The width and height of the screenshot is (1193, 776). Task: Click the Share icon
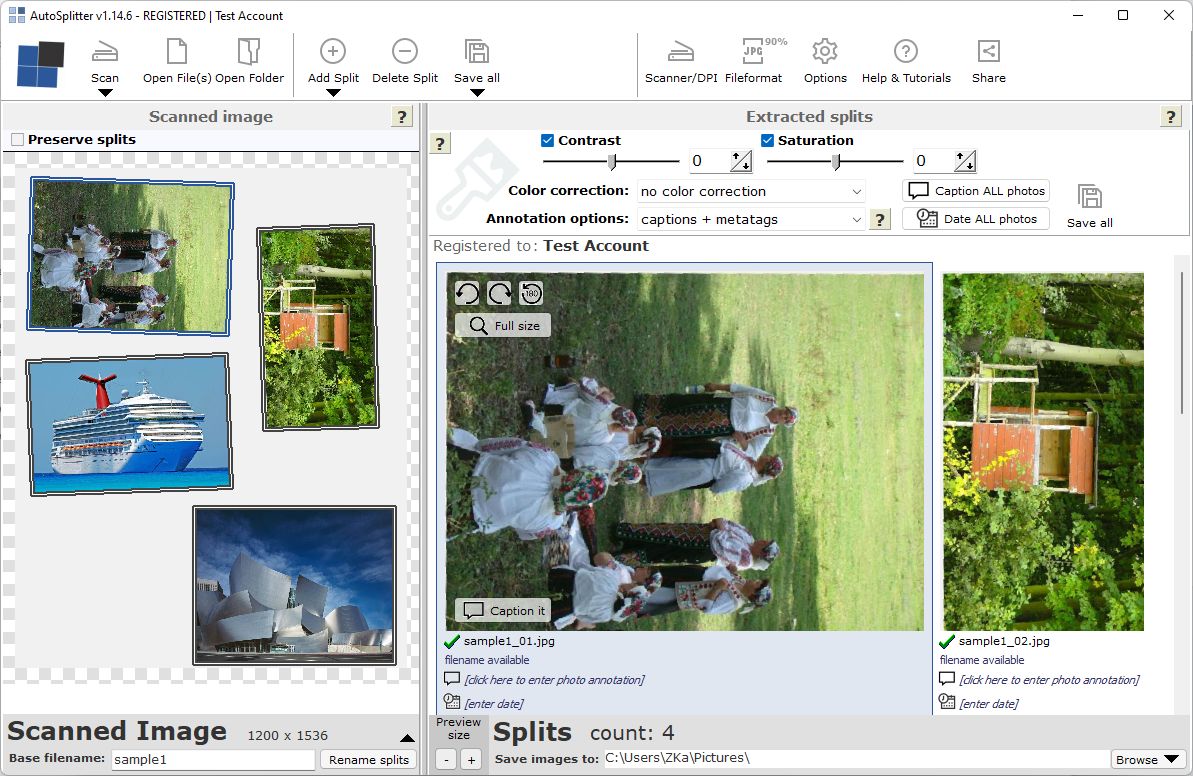988,52
